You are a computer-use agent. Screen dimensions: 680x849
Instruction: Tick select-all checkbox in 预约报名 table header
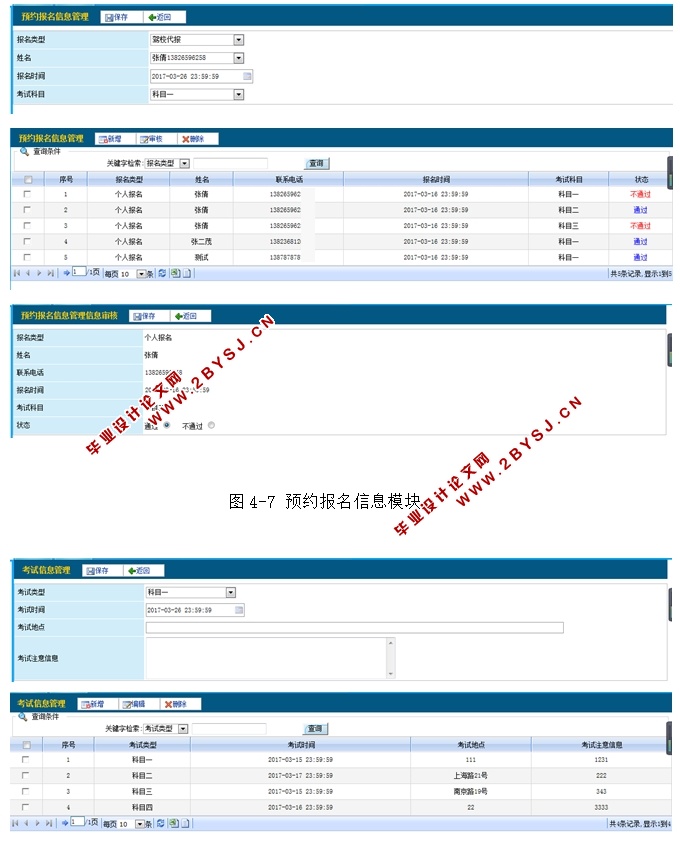click(x=28, y=179)
